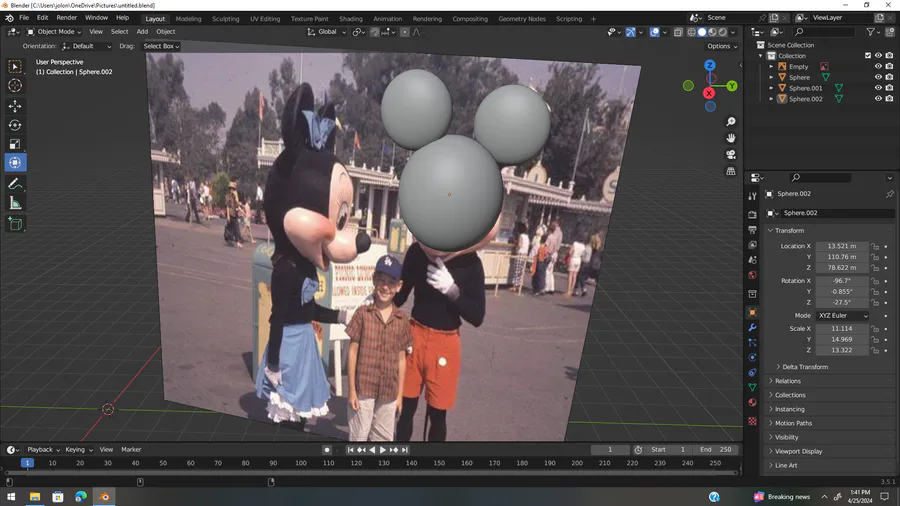Open the Modifiers wrench properties tab
Screen dimensions: 900x506
(752, 328)
